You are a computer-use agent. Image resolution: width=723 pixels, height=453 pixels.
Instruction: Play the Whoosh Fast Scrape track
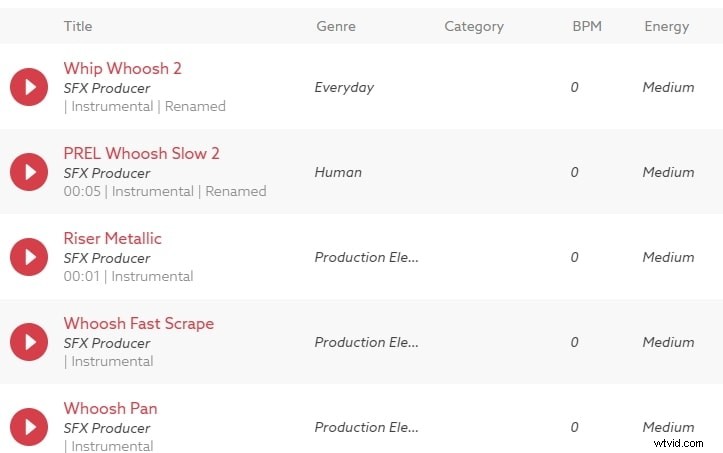coord(29,342)
